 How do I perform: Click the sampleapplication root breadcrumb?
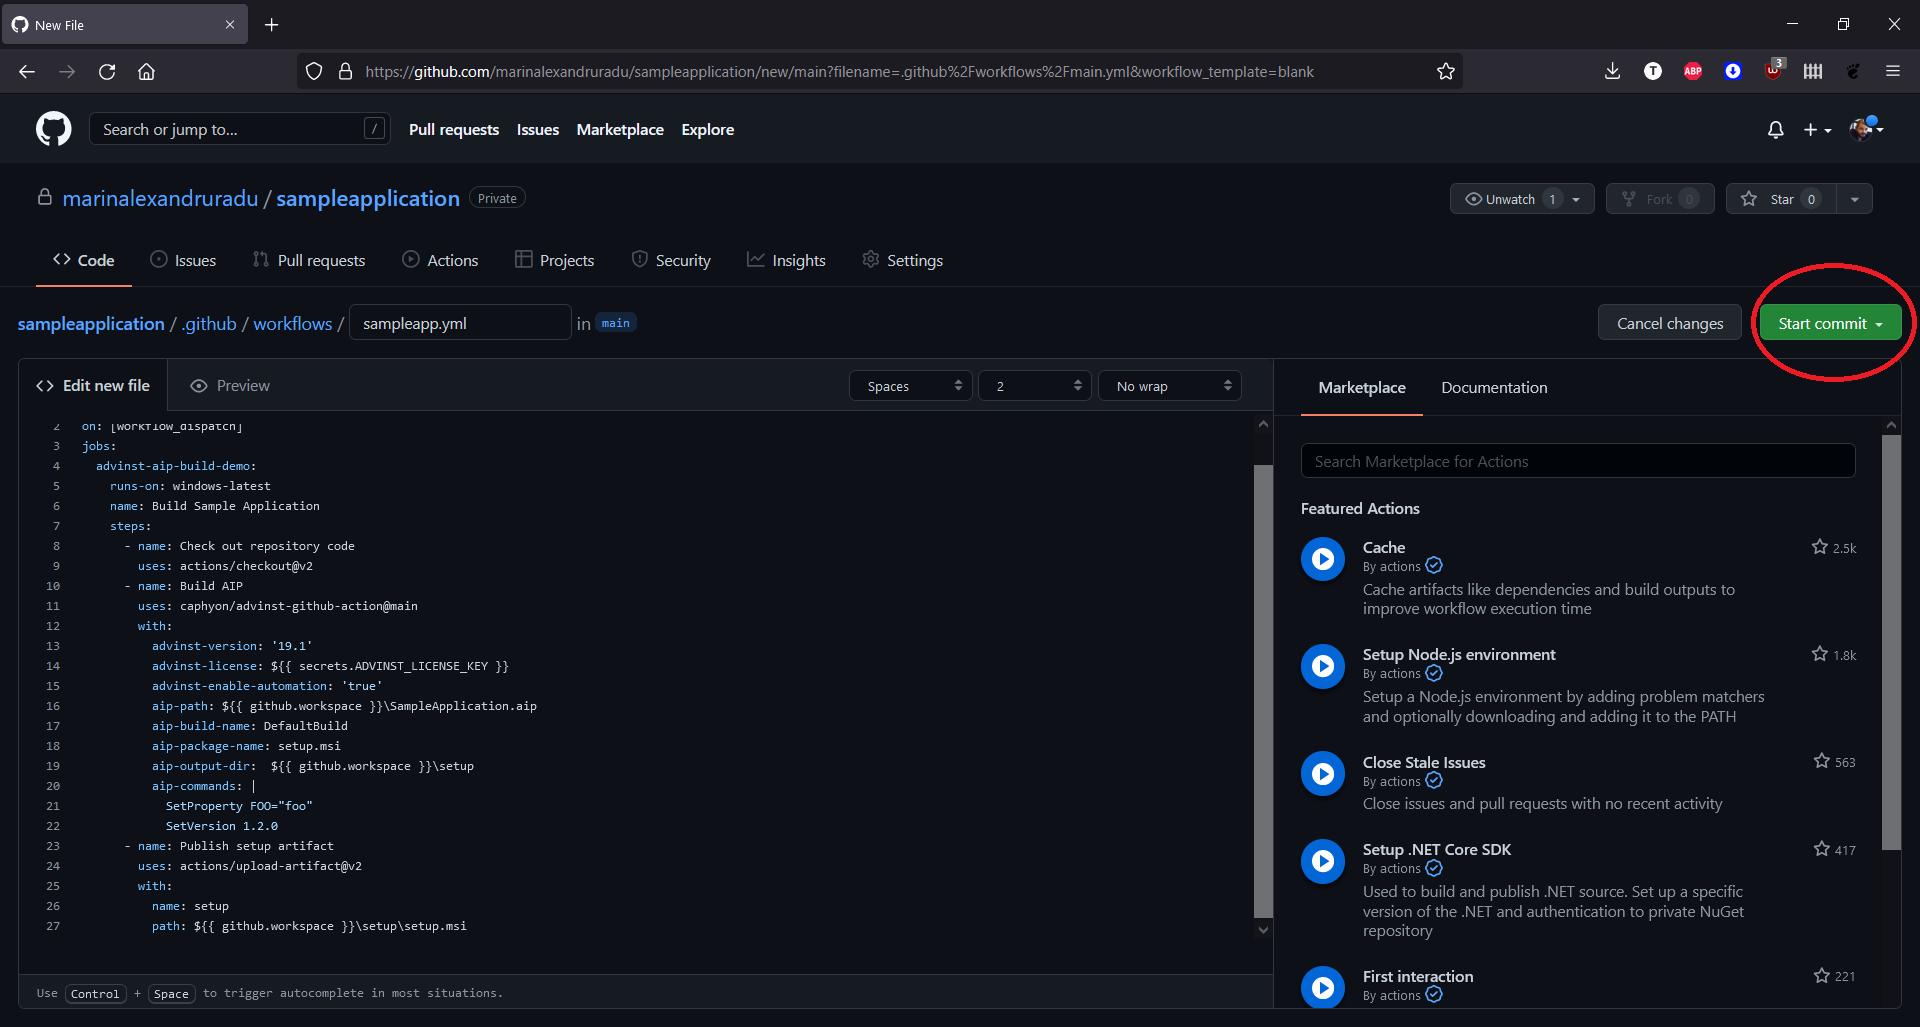(91, 324)
